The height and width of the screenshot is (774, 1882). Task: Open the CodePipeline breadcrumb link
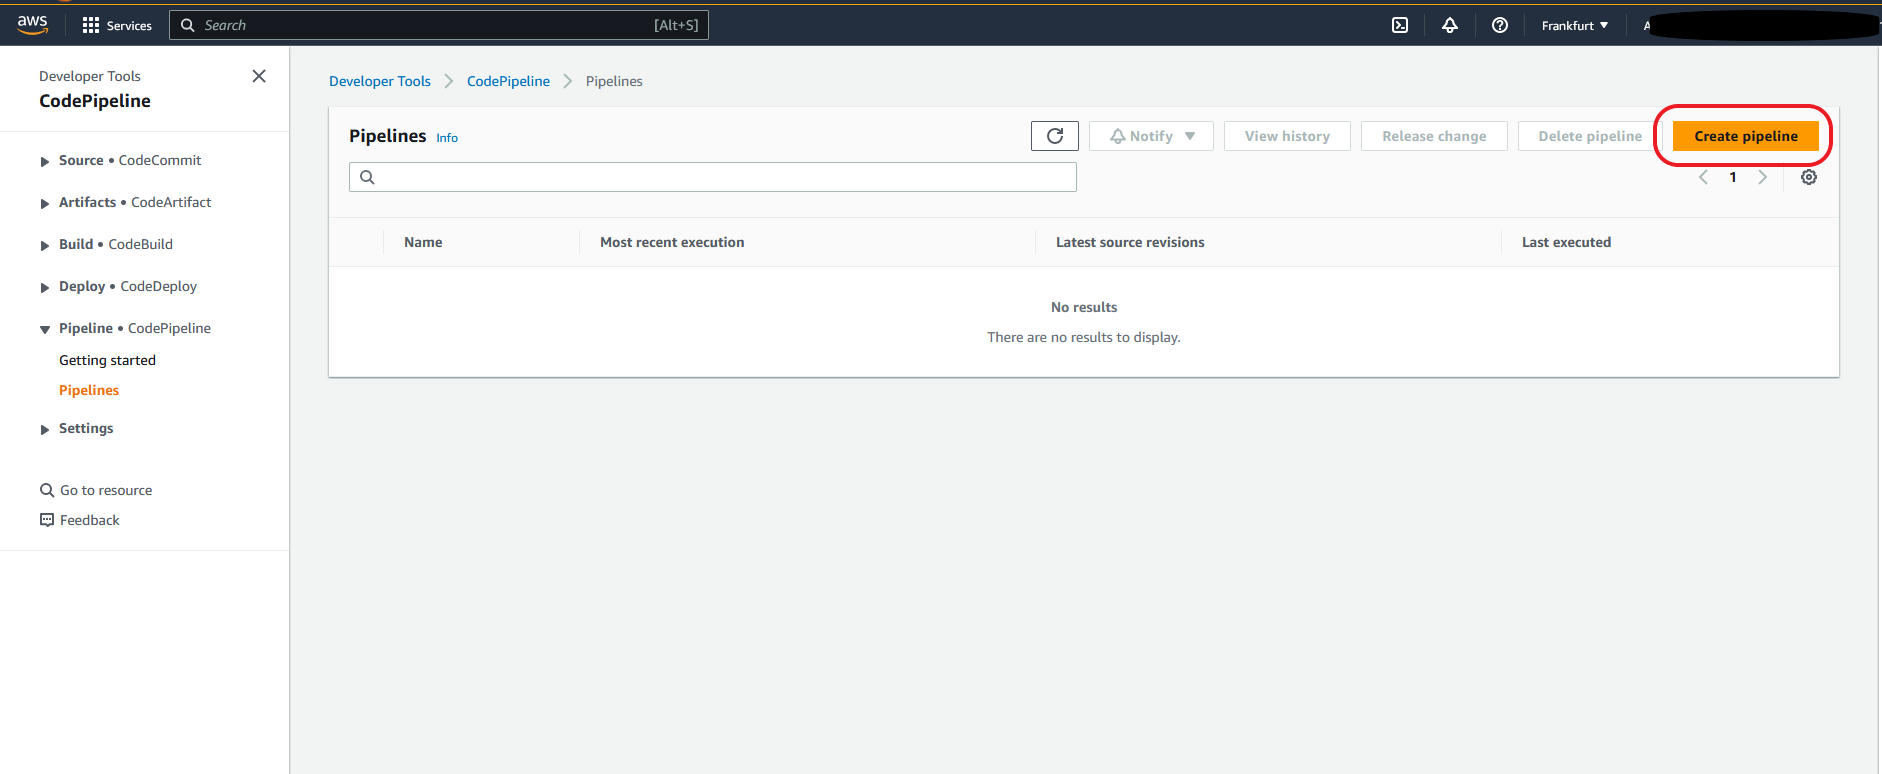508,81
